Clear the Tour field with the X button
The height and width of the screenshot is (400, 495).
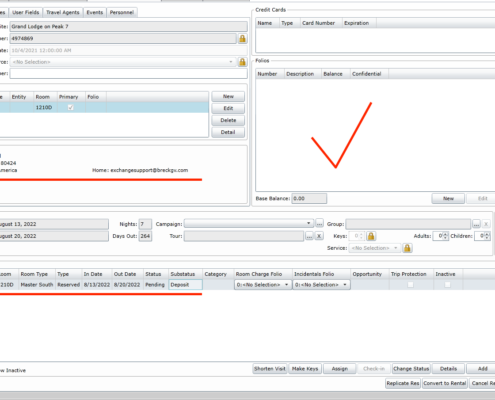pos(319,236)
